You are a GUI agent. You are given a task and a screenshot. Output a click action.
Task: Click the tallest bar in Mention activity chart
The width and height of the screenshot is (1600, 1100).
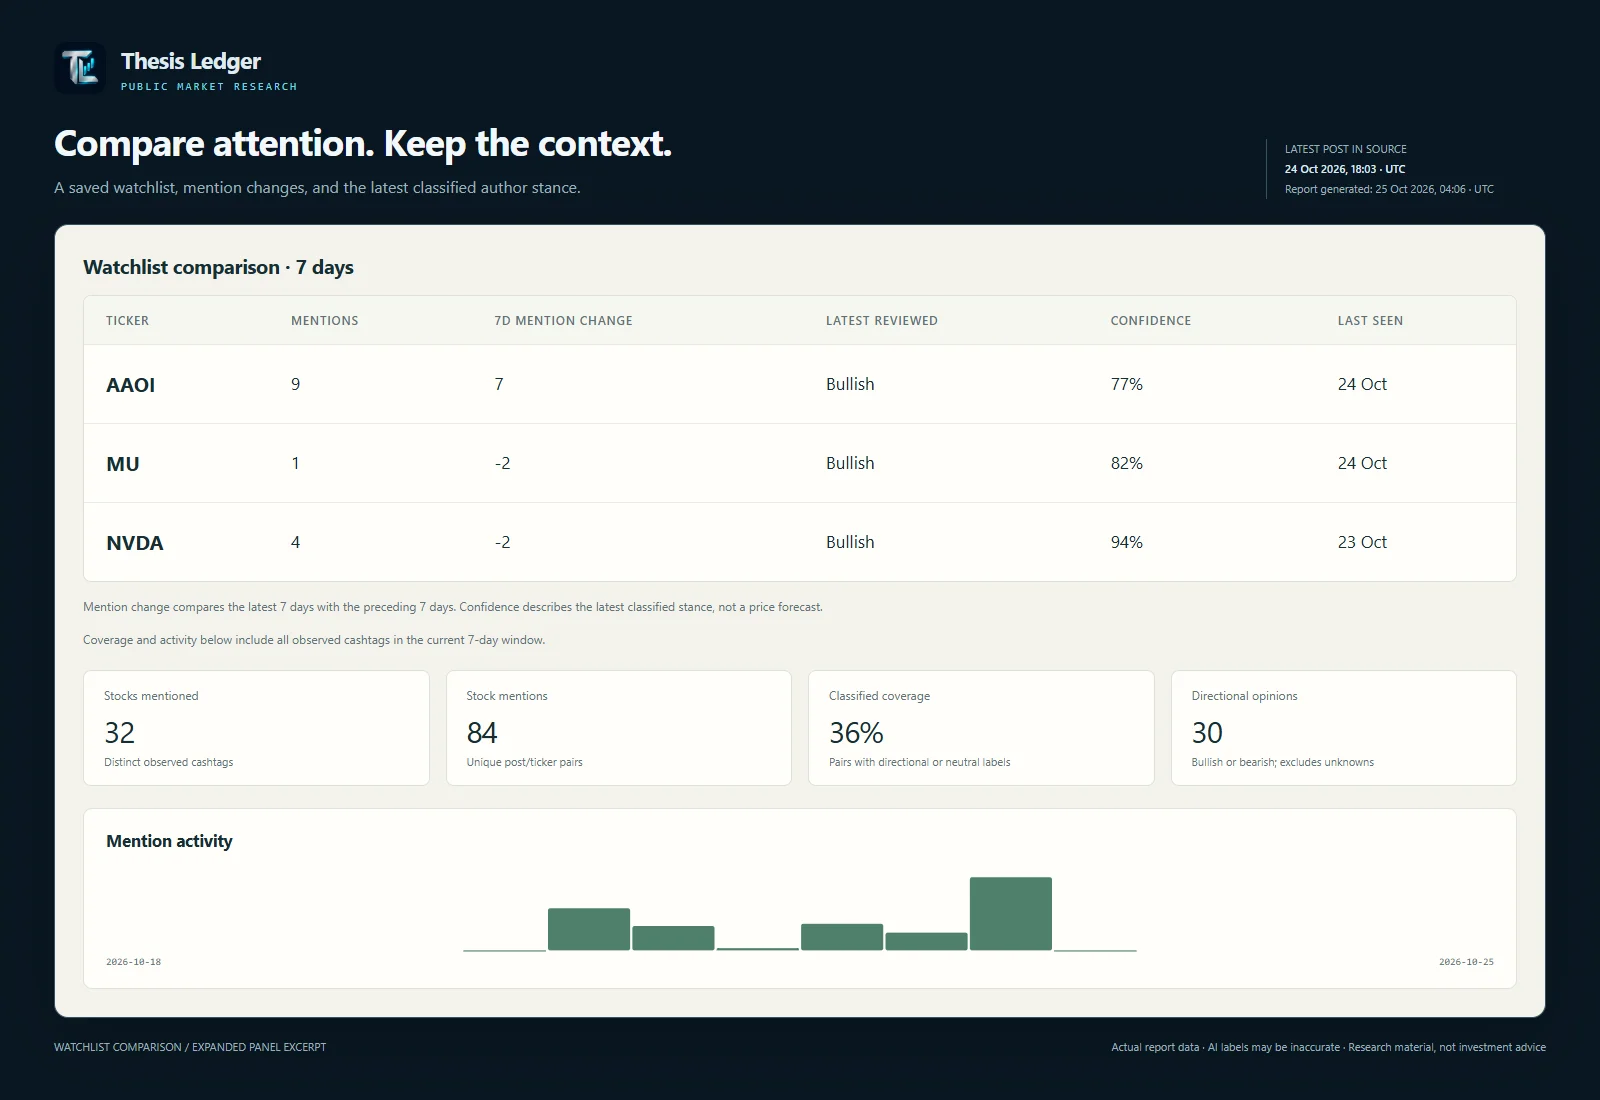coord(1010,913)
